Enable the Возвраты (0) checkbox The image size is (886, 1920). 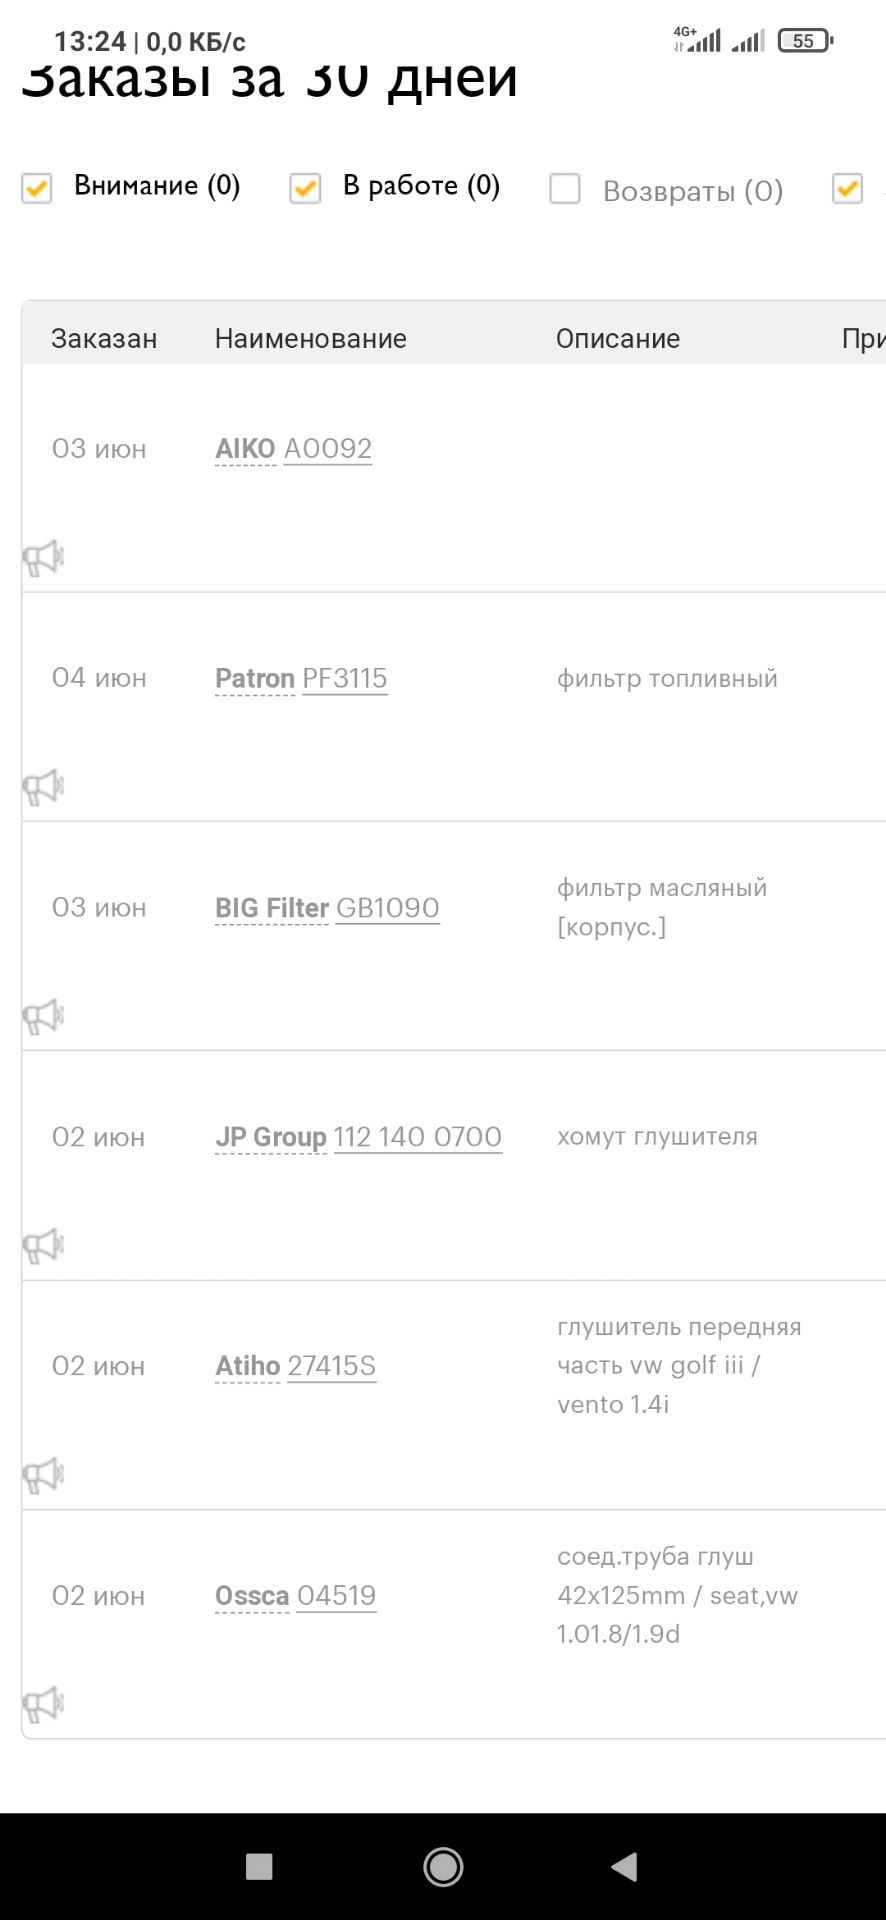pos(565,189)
